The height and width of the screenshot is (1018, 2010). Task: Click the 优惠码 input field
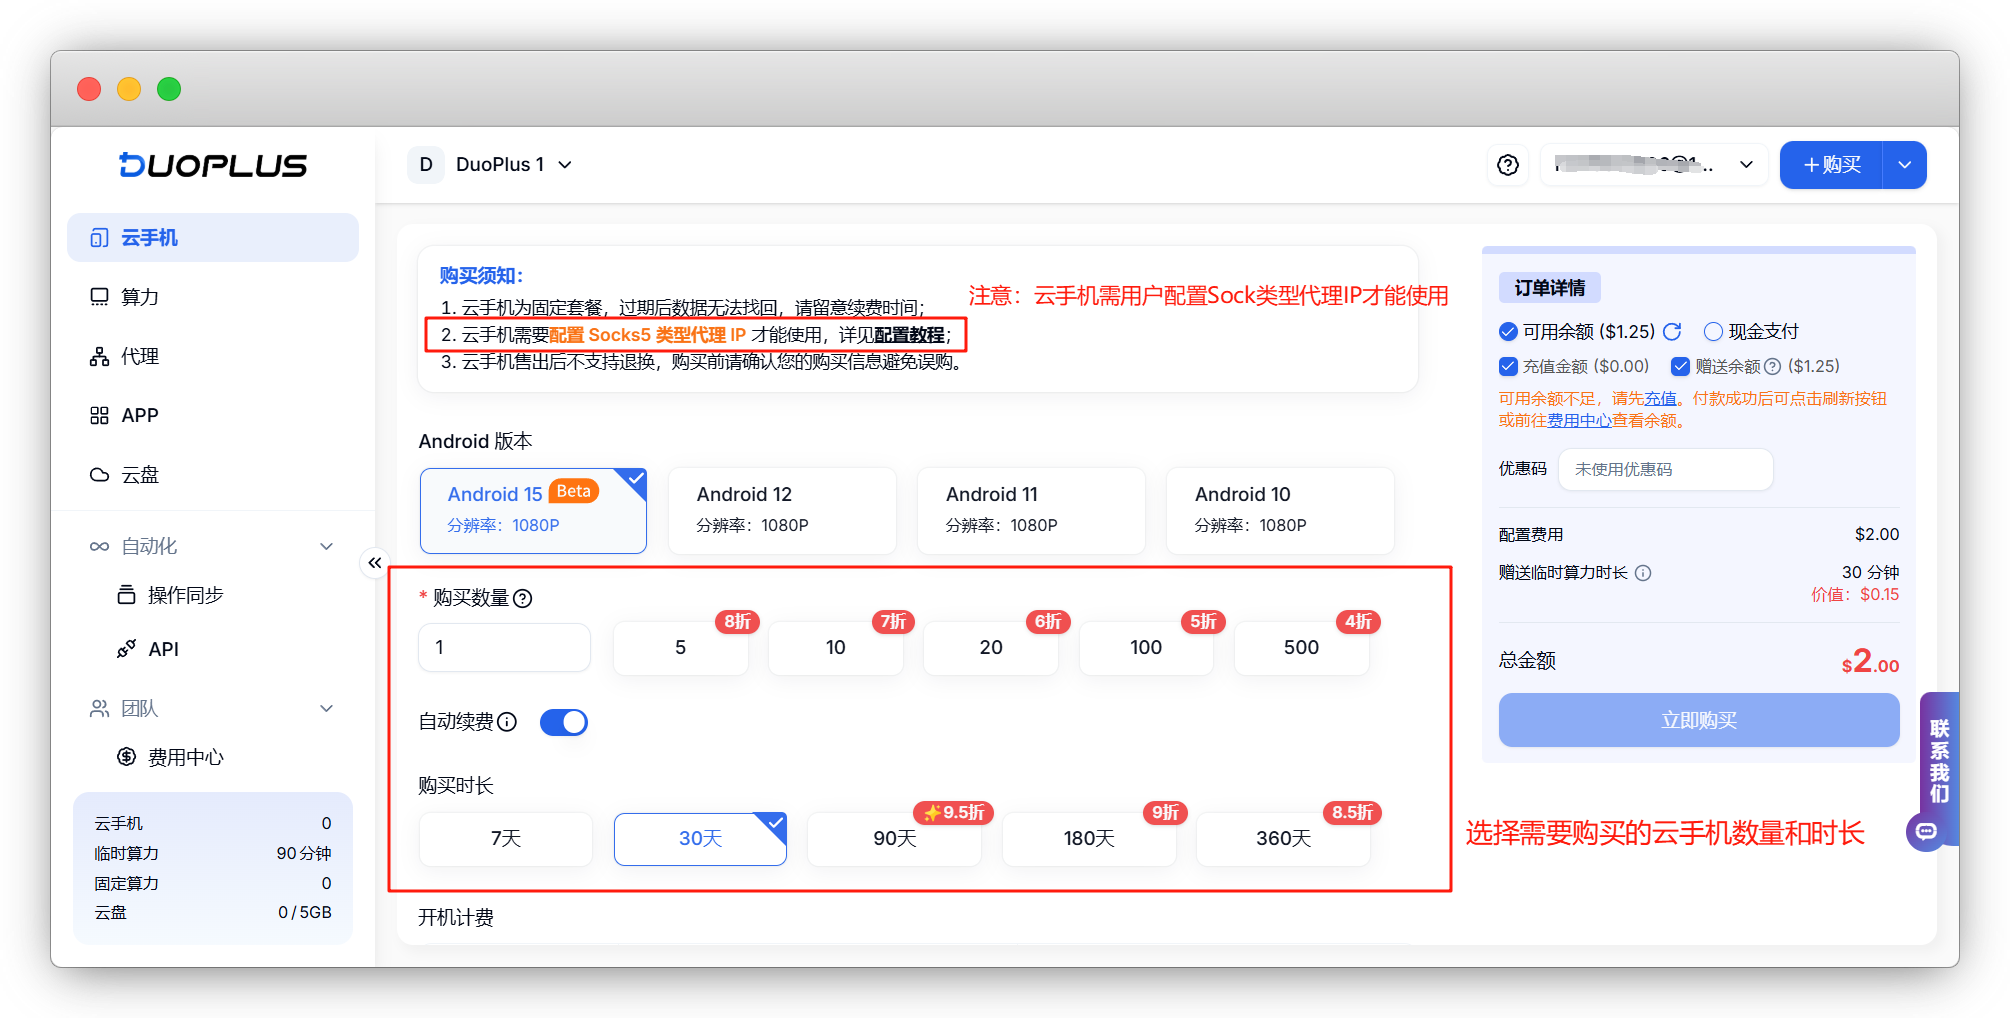[x=1665, y=469]
